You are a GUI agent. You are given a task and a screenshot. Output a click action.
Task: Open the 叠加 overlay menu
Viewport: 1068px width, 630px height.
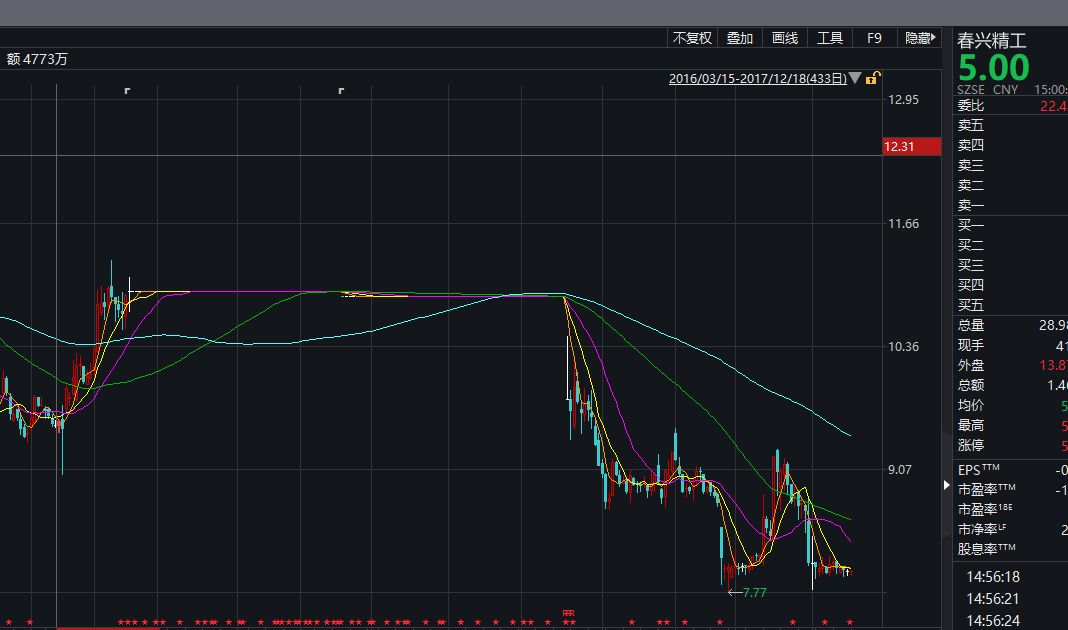(x=740, y=38)
